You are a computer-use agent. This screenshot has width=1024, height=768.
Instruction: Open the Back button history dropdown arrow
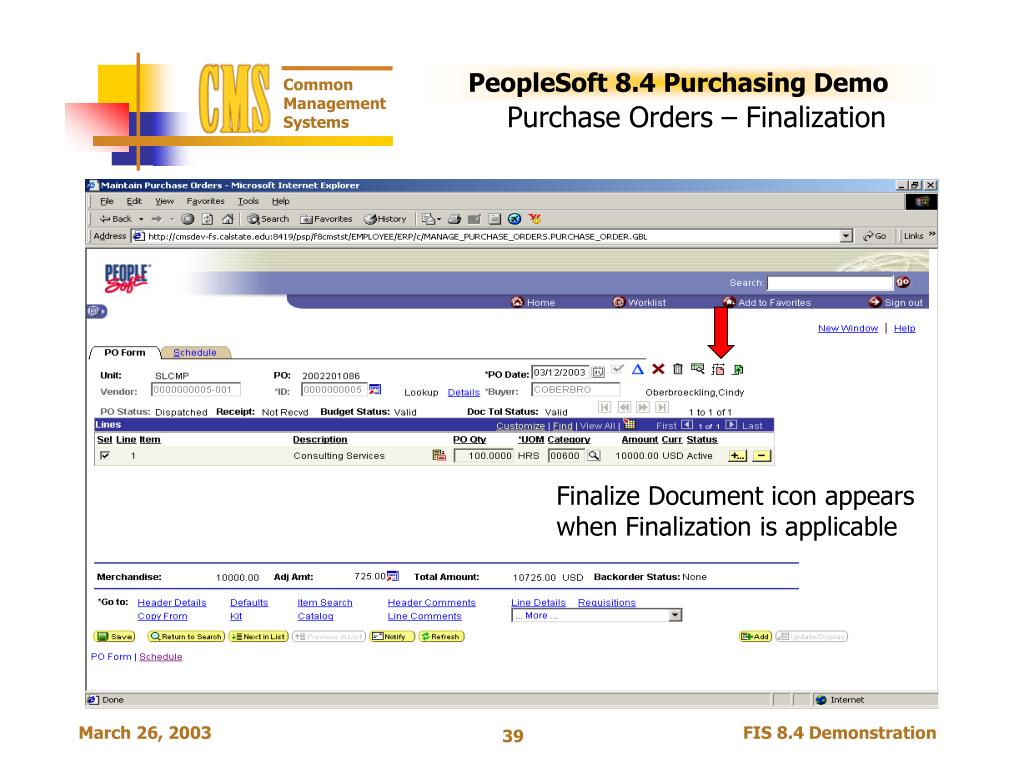click(141, 219)
